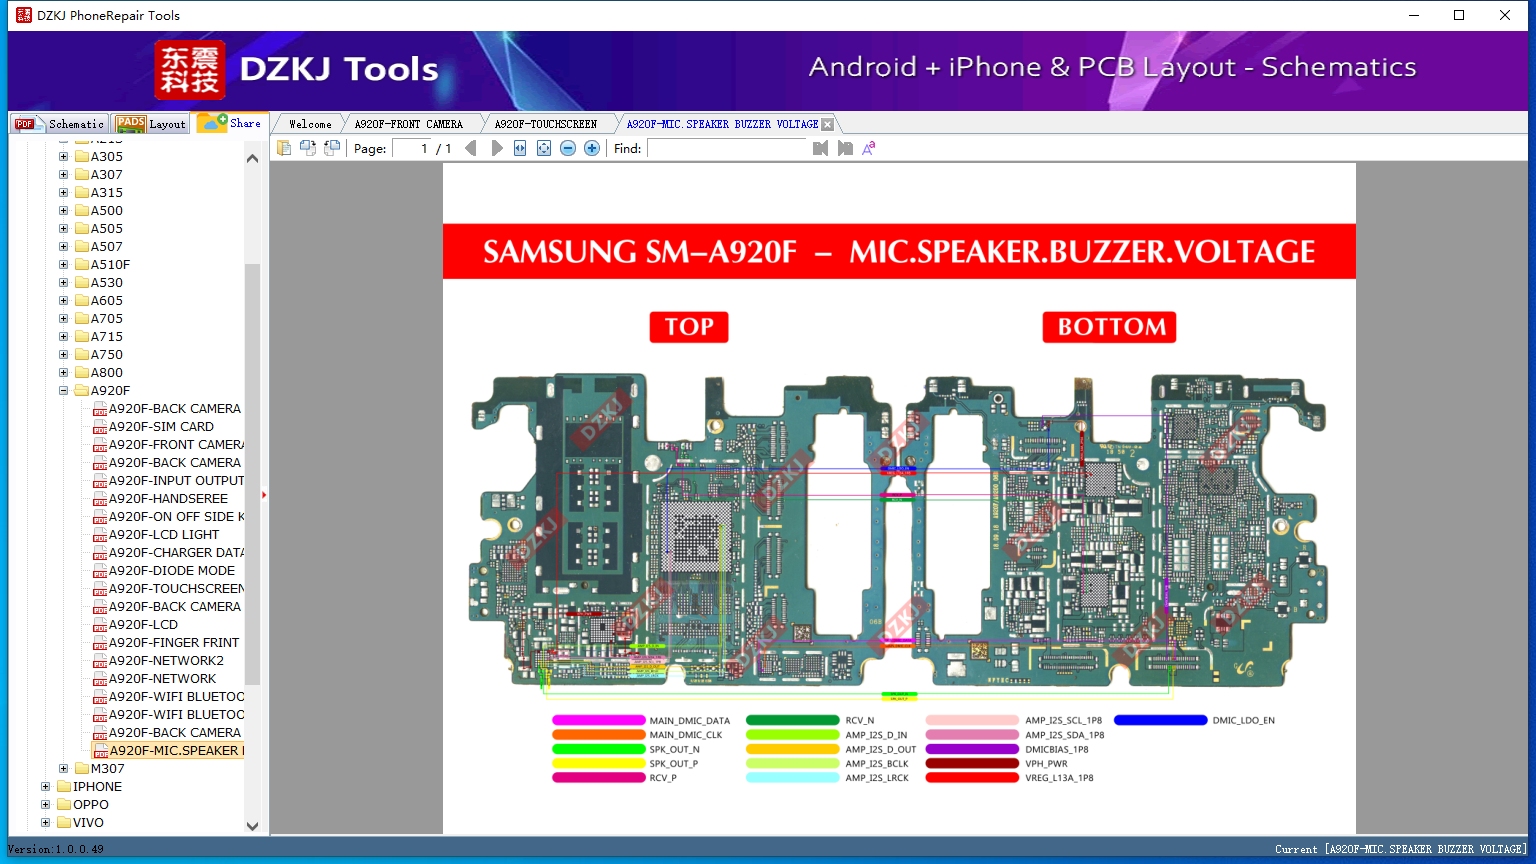This screenshot has height=864, width=1536.
Task: Click the PDF icon next to A920F-DIODE MODE
Action: (x=100, y=571)
